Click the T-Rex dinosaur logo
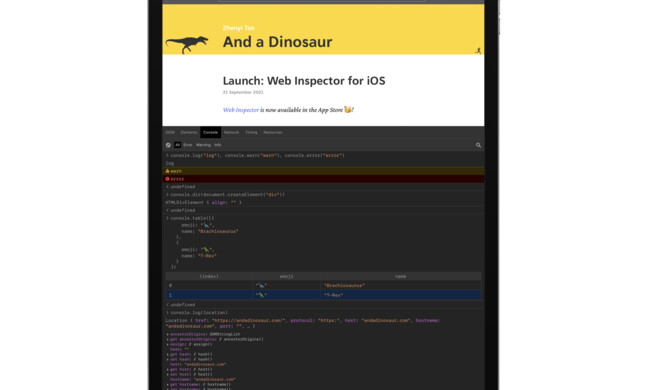 pyautogui.click(x=187, y=45)
